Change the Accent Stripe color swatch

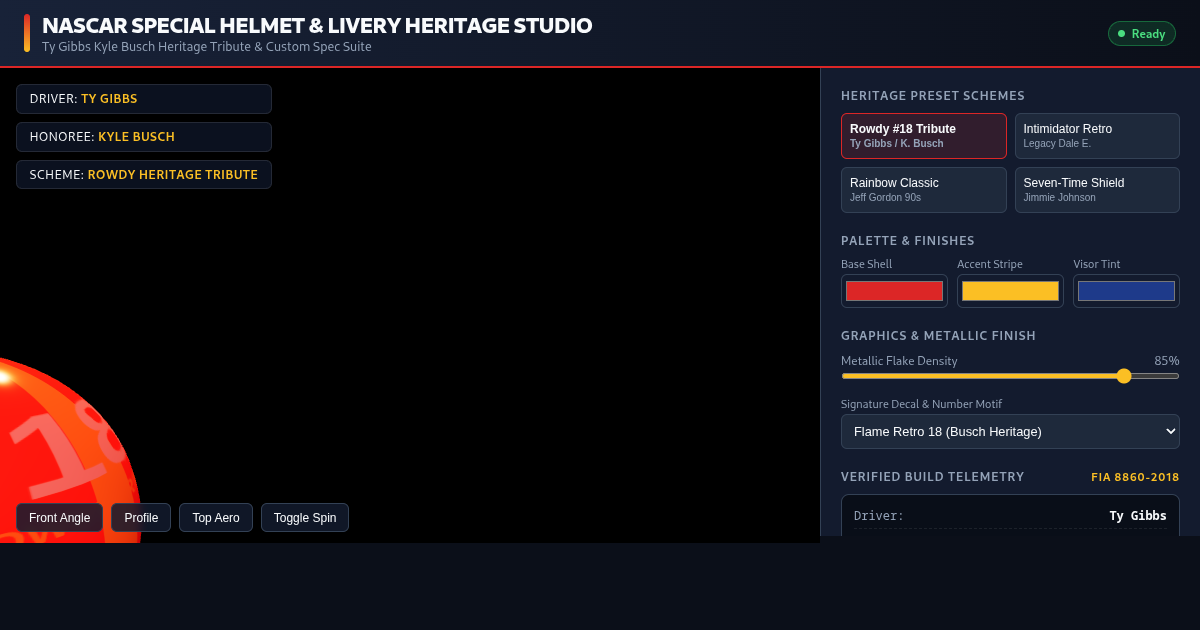click(1010, 291)
